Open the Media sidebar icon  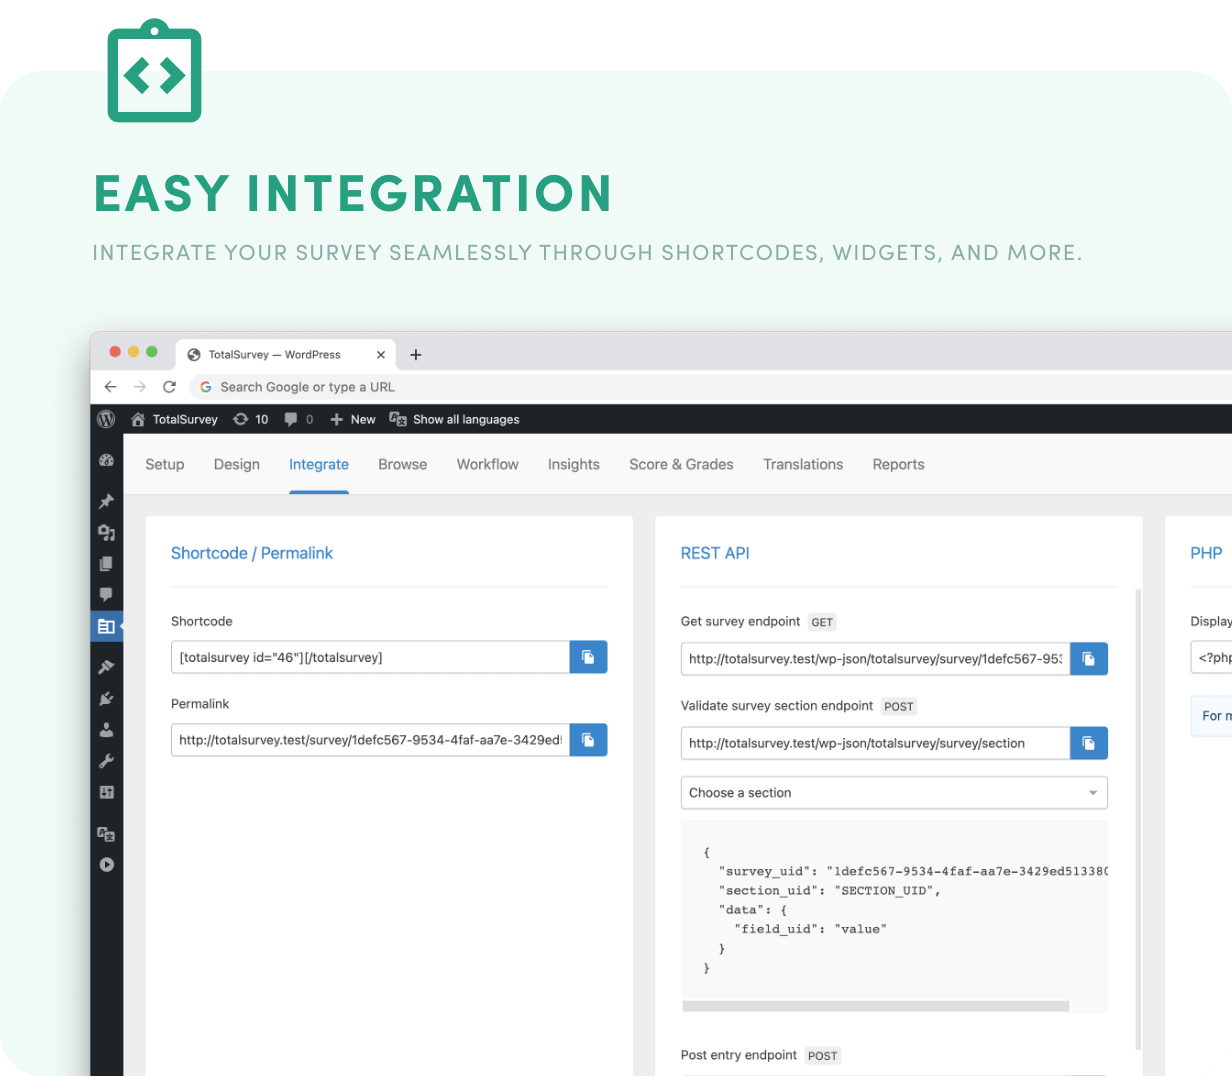106,532
